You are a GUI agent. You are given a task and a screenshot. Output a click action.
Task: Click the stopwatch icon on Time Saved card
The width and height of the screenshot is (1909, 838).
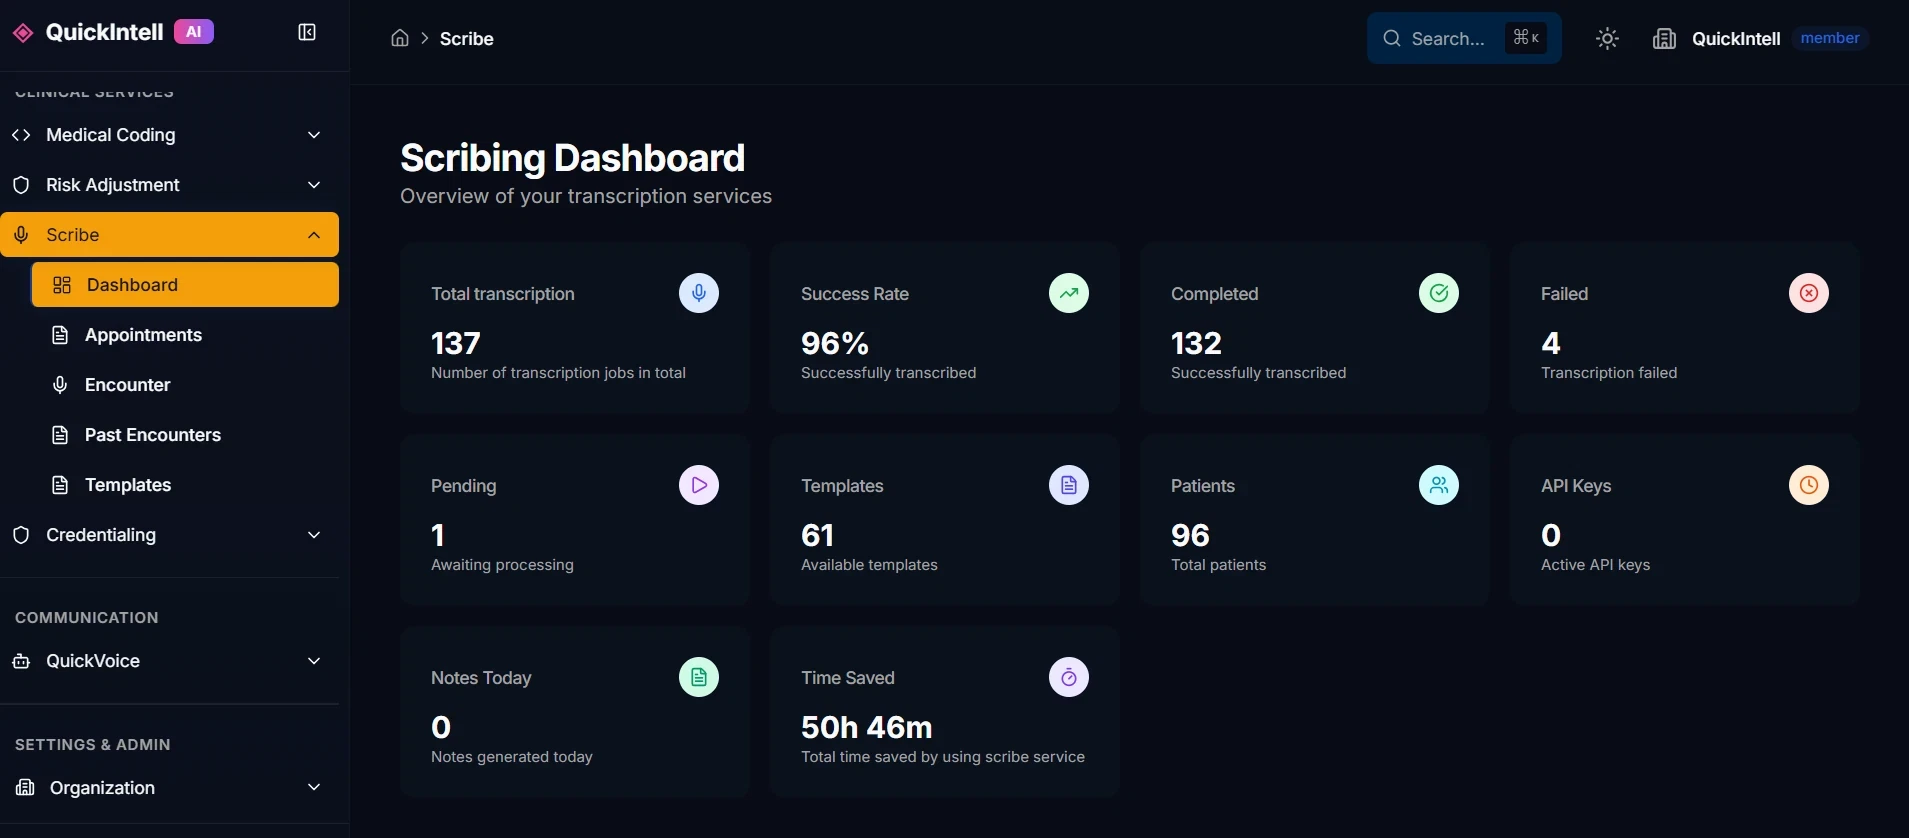(1069, 677)
